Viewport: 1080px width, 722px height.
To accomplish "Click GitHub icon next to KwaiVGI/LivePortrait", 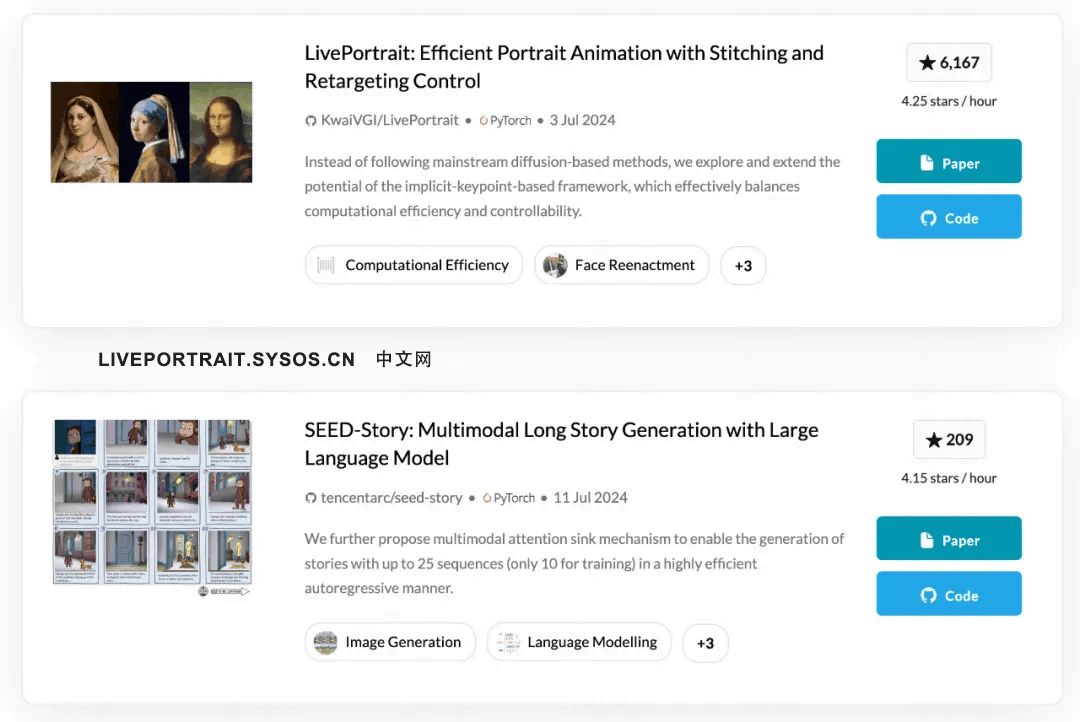I will pyautogui.click(x=311, y=121).
